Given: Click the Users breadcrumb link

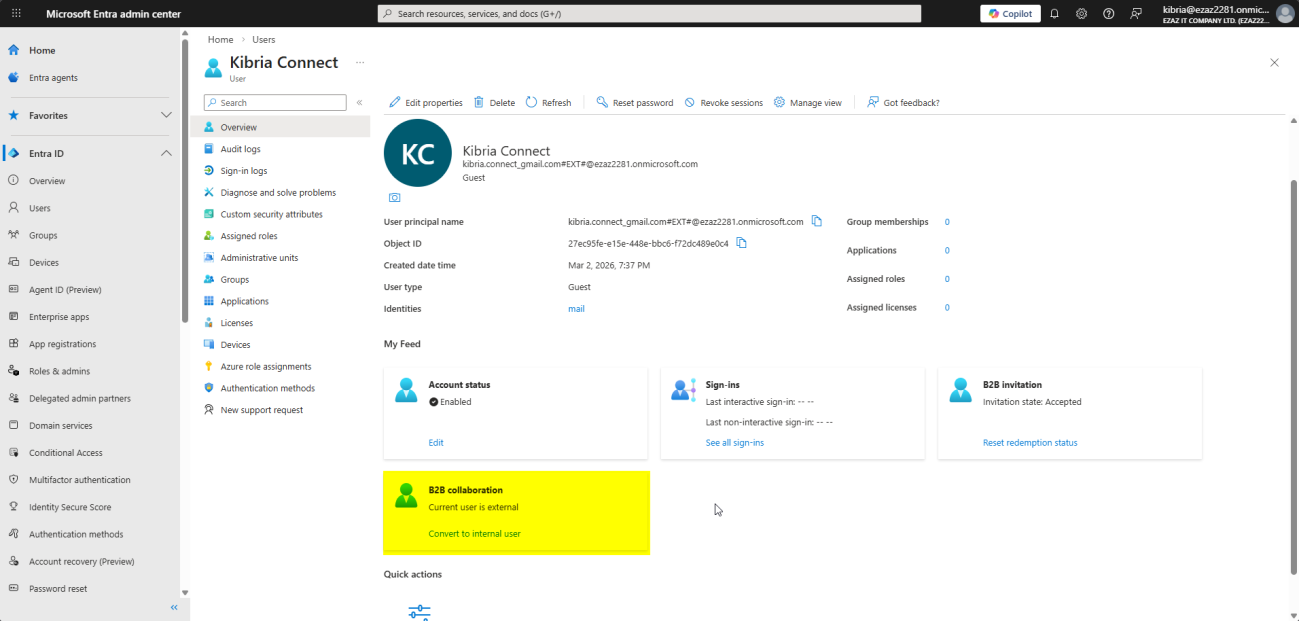Looking at the screenshot, I should click(263, 39).
